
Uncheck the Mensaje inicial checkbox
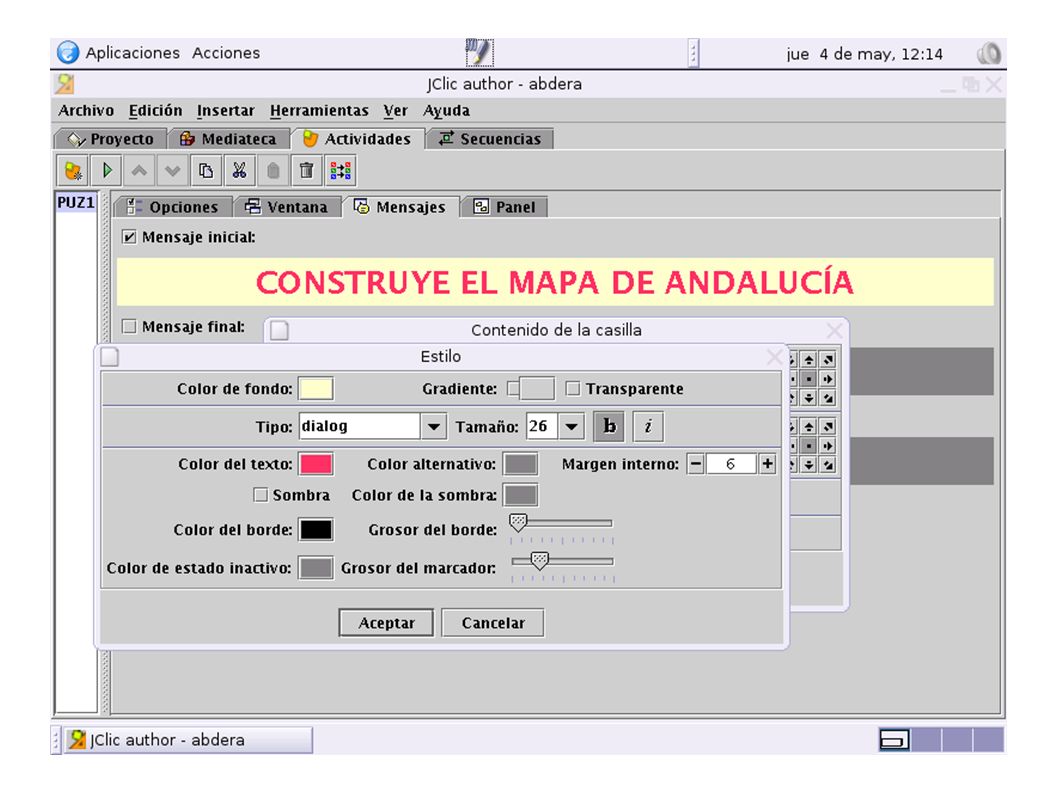coord(129,237)
